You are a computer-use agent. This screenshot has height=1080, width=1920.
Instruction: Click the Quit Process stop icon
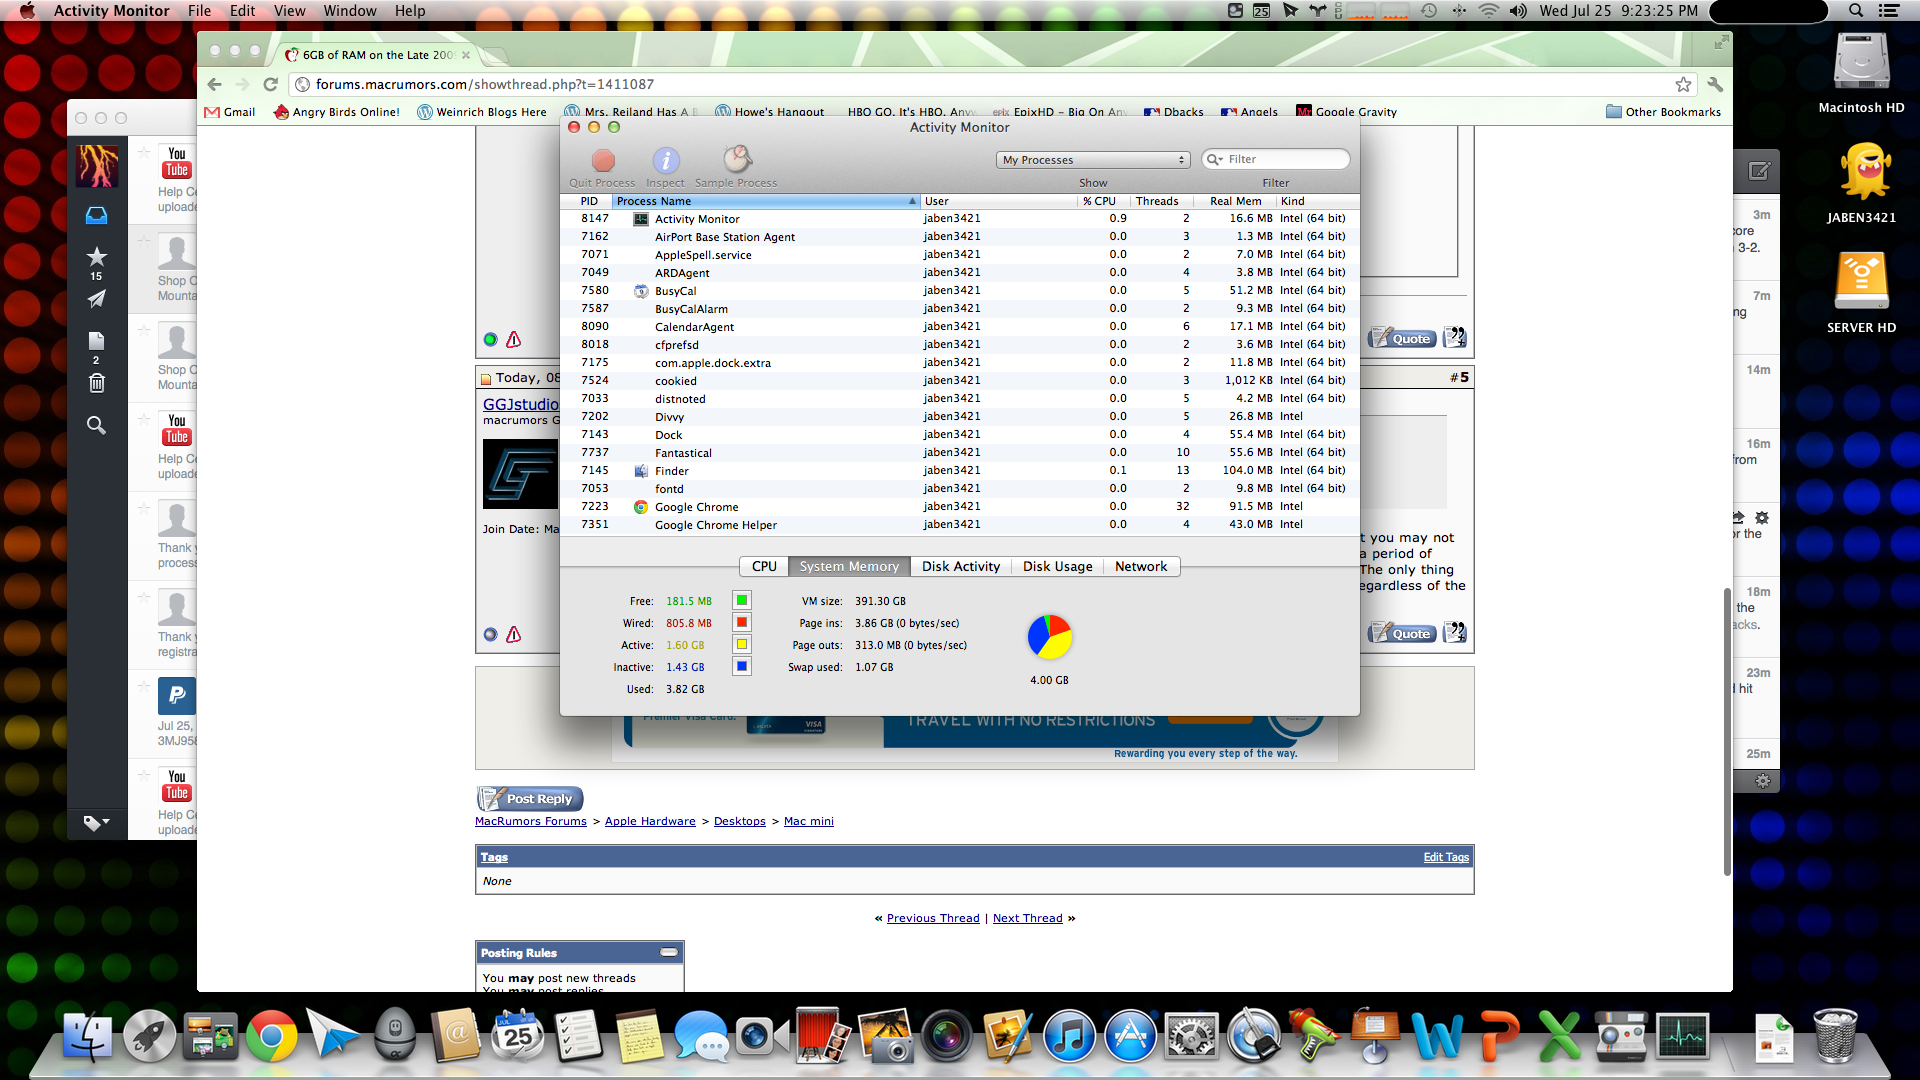(603, 161)
